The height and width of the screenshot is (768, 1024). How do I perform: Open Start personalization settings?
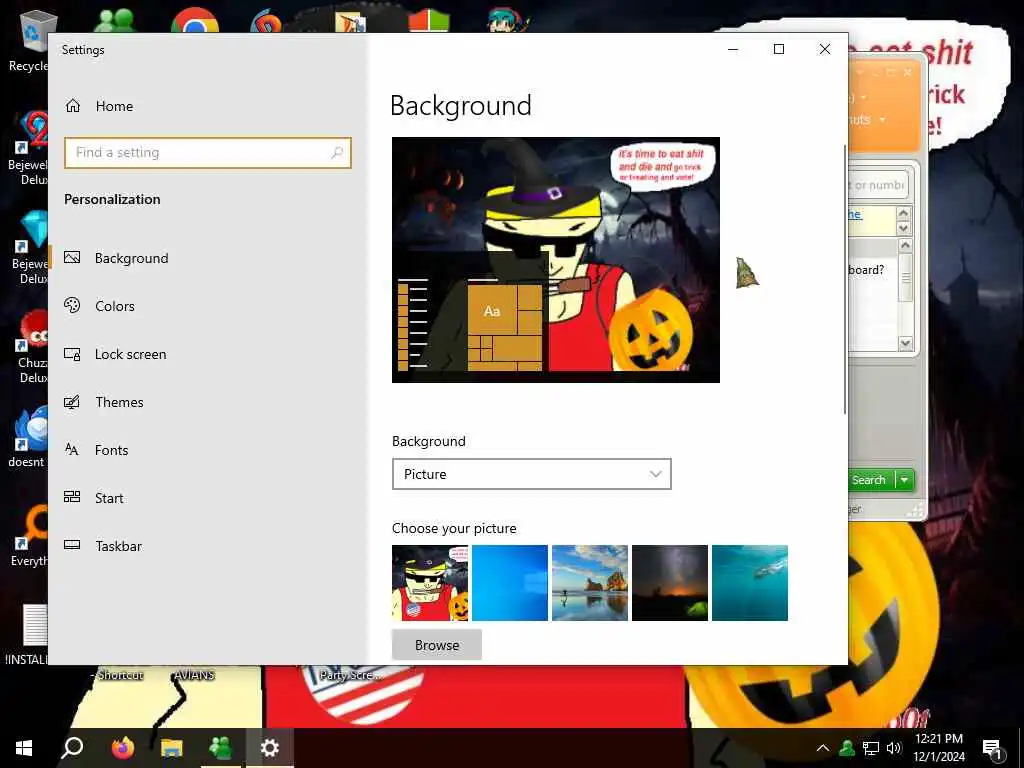pyautogui.click(x=108, y=498)
